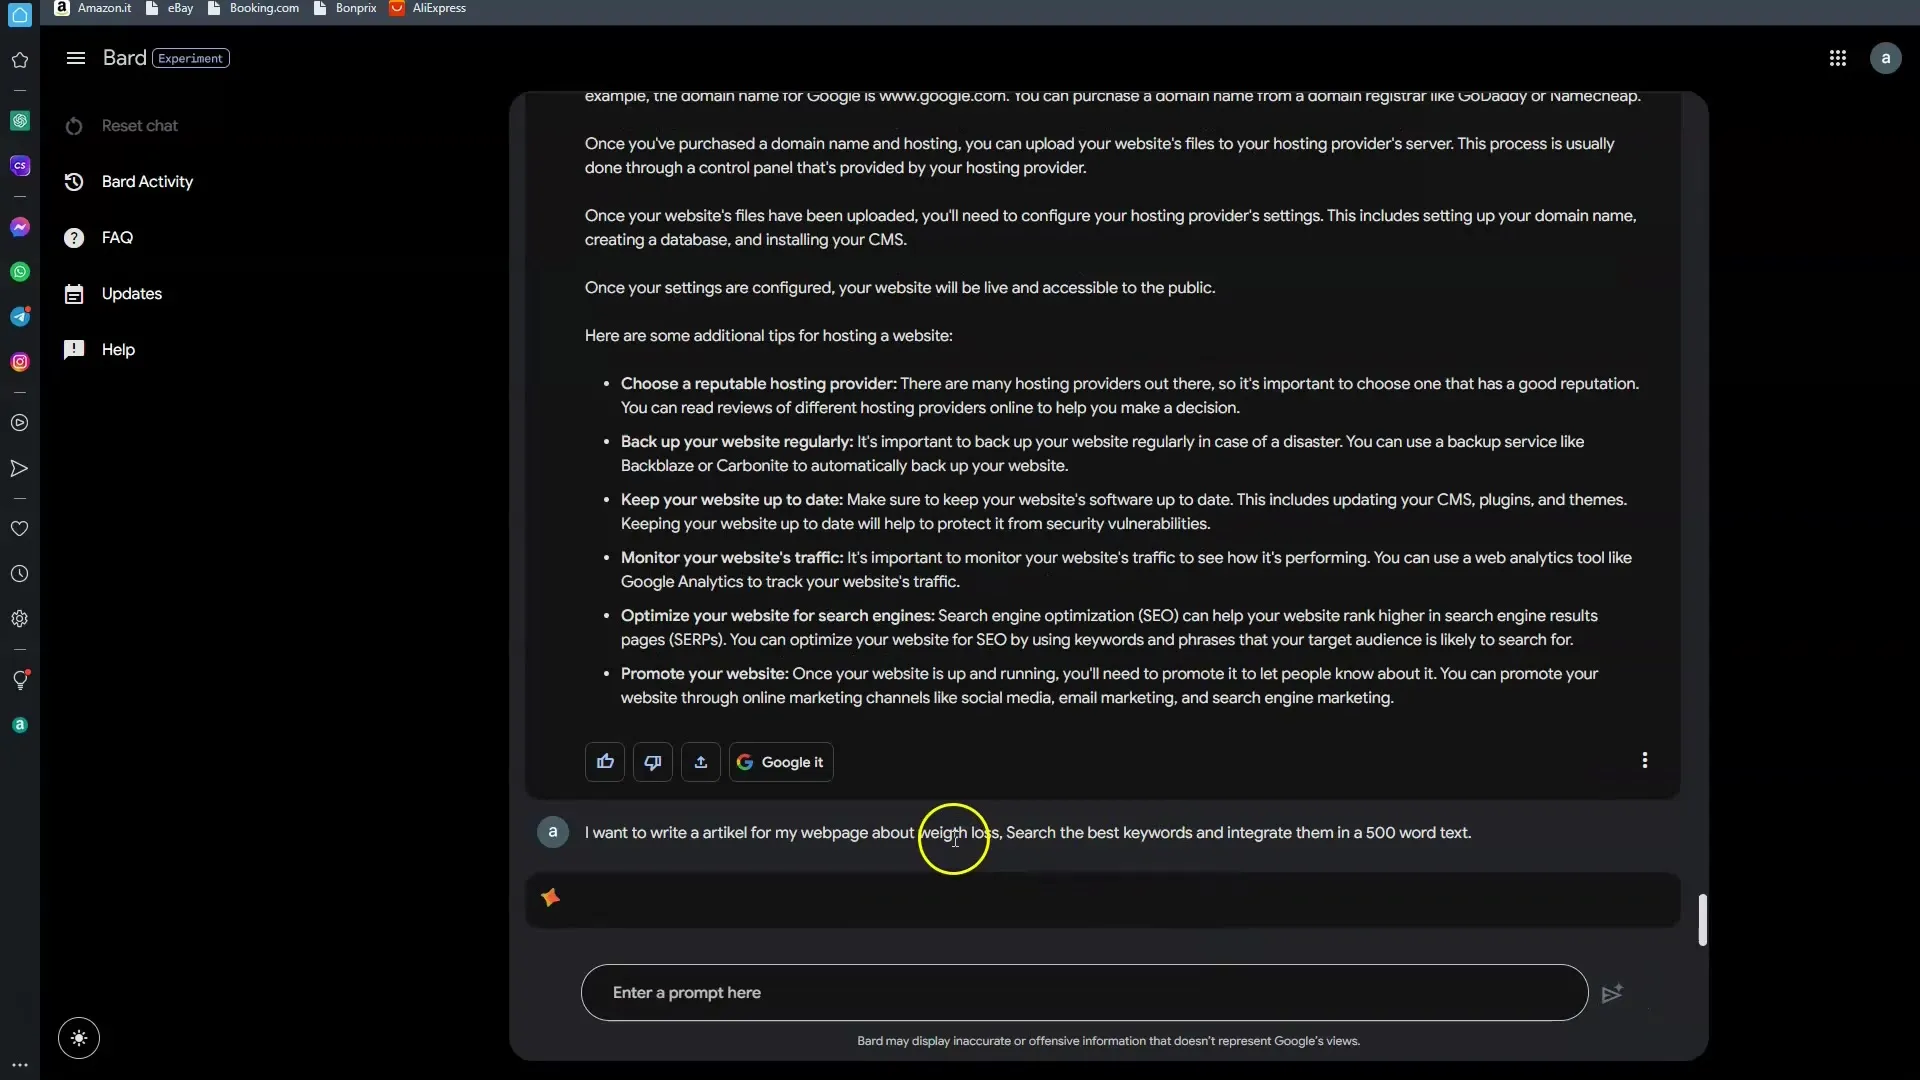1920x1080 pixels.
Task: Click the thumbs down icon
Action: pos(653,762)
